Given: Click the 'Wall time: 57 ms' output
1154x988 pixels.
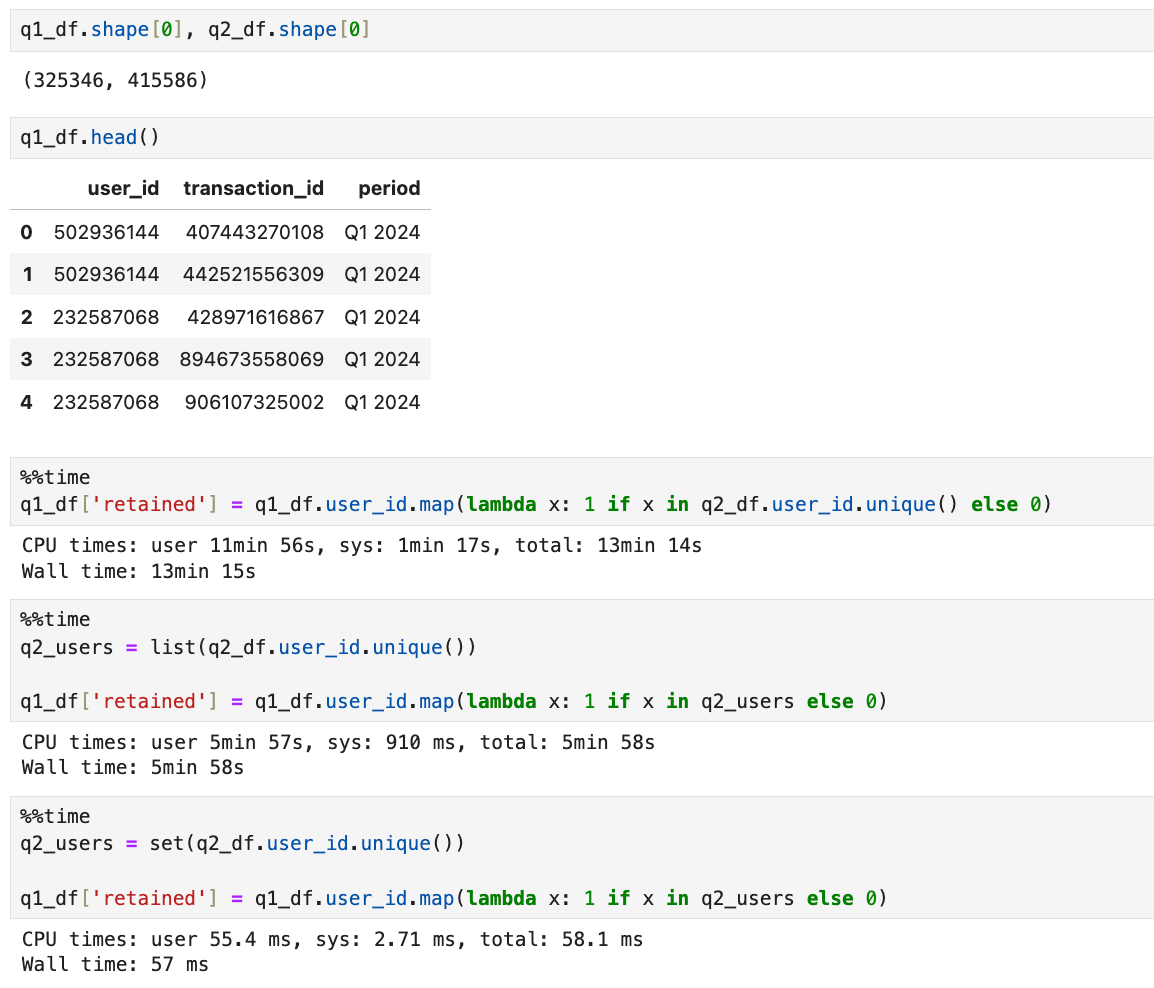Looking at the screenshot, I should [x=115, y=964].
